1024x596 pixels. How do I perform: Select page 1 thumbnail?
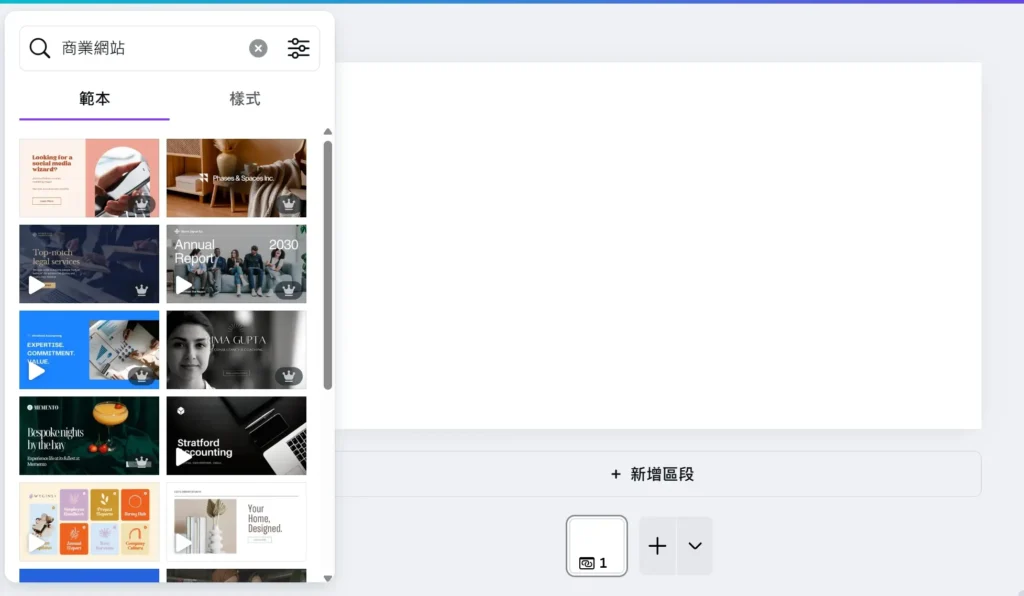597,546
